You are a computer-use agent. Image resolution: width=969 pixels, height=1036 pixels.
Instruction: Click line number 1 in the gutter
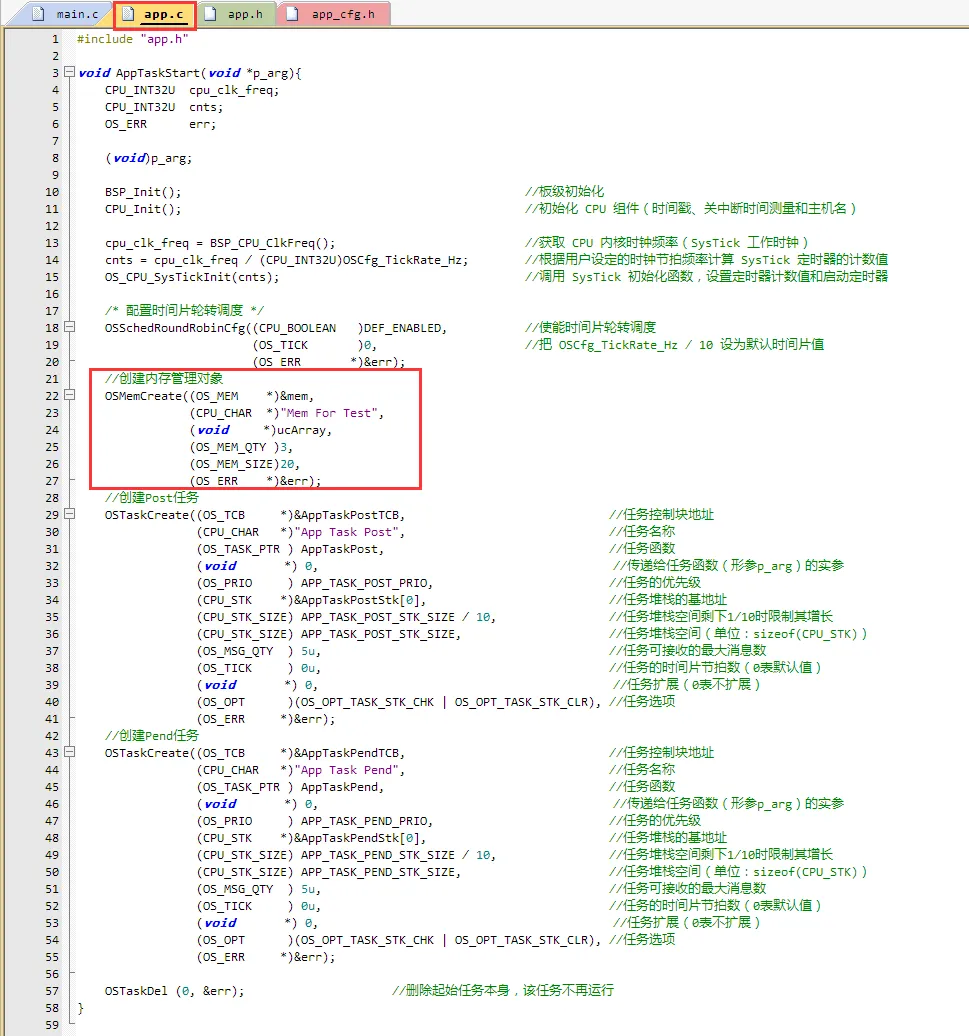tap(55, 39)
